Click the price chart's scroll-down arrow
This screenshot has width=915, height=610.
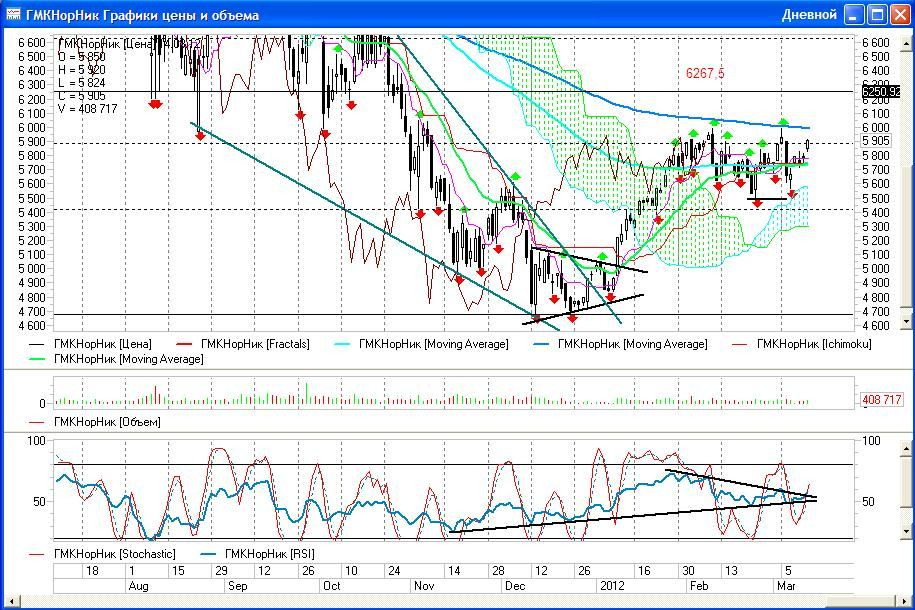click(x=906, y=321)
